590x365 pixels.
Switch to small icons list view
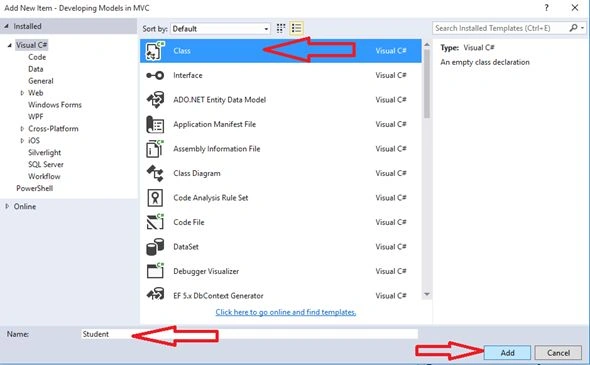(297, 28)
